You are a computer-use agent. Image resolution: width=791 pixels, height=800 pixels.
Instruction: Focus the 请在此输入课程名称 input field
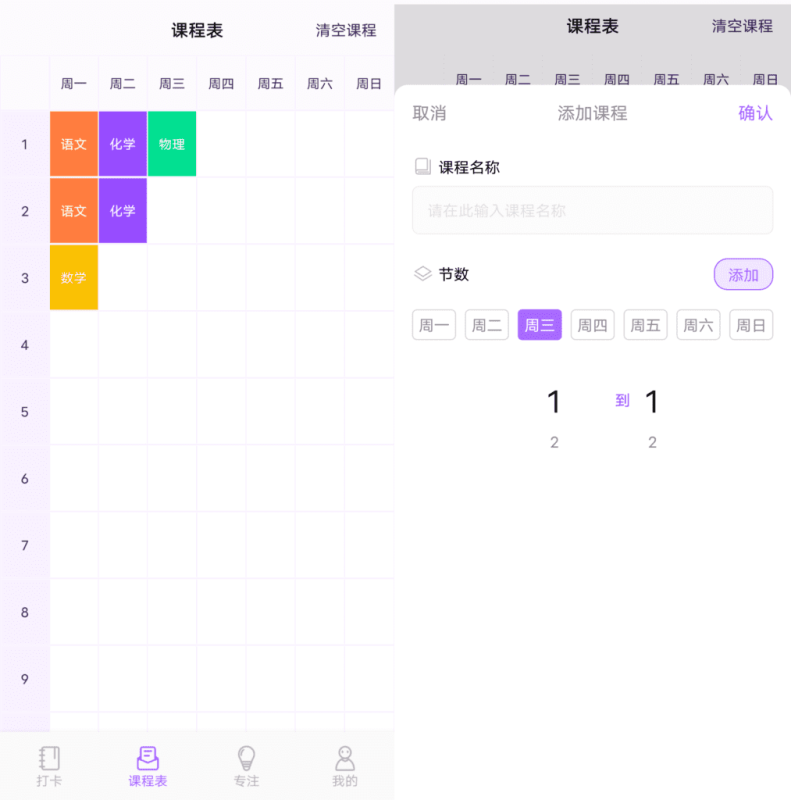pos(592,210)
